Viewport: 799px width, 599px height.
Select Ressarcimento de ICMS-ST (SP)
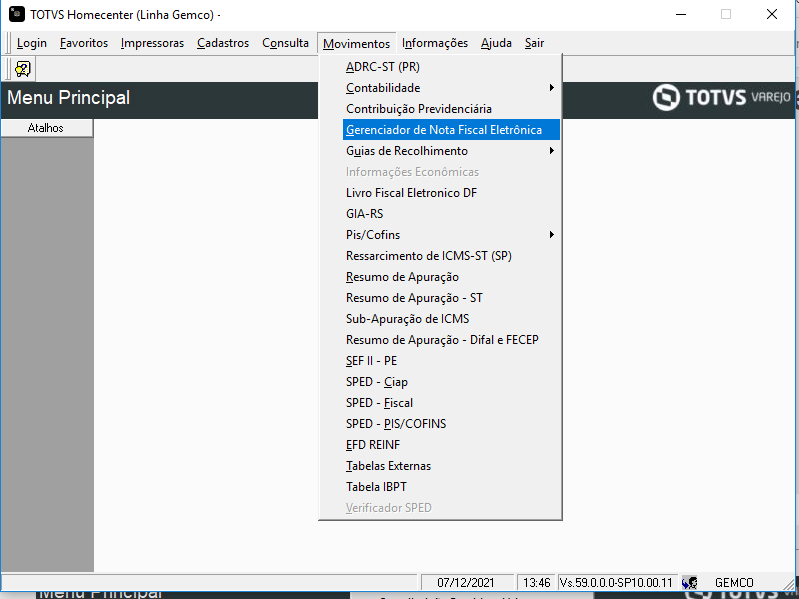(440, 256)
